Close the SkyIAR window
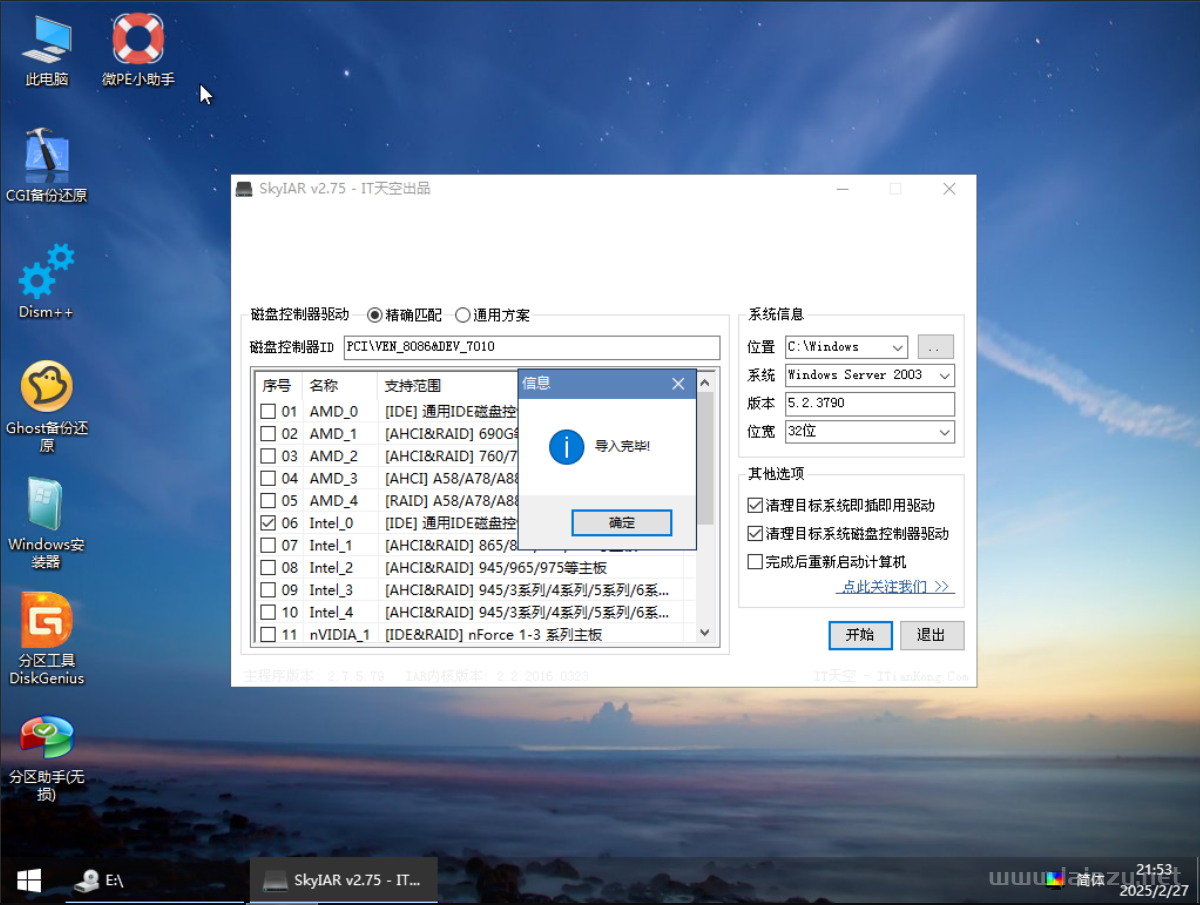1200x905 pixels. 949,189
